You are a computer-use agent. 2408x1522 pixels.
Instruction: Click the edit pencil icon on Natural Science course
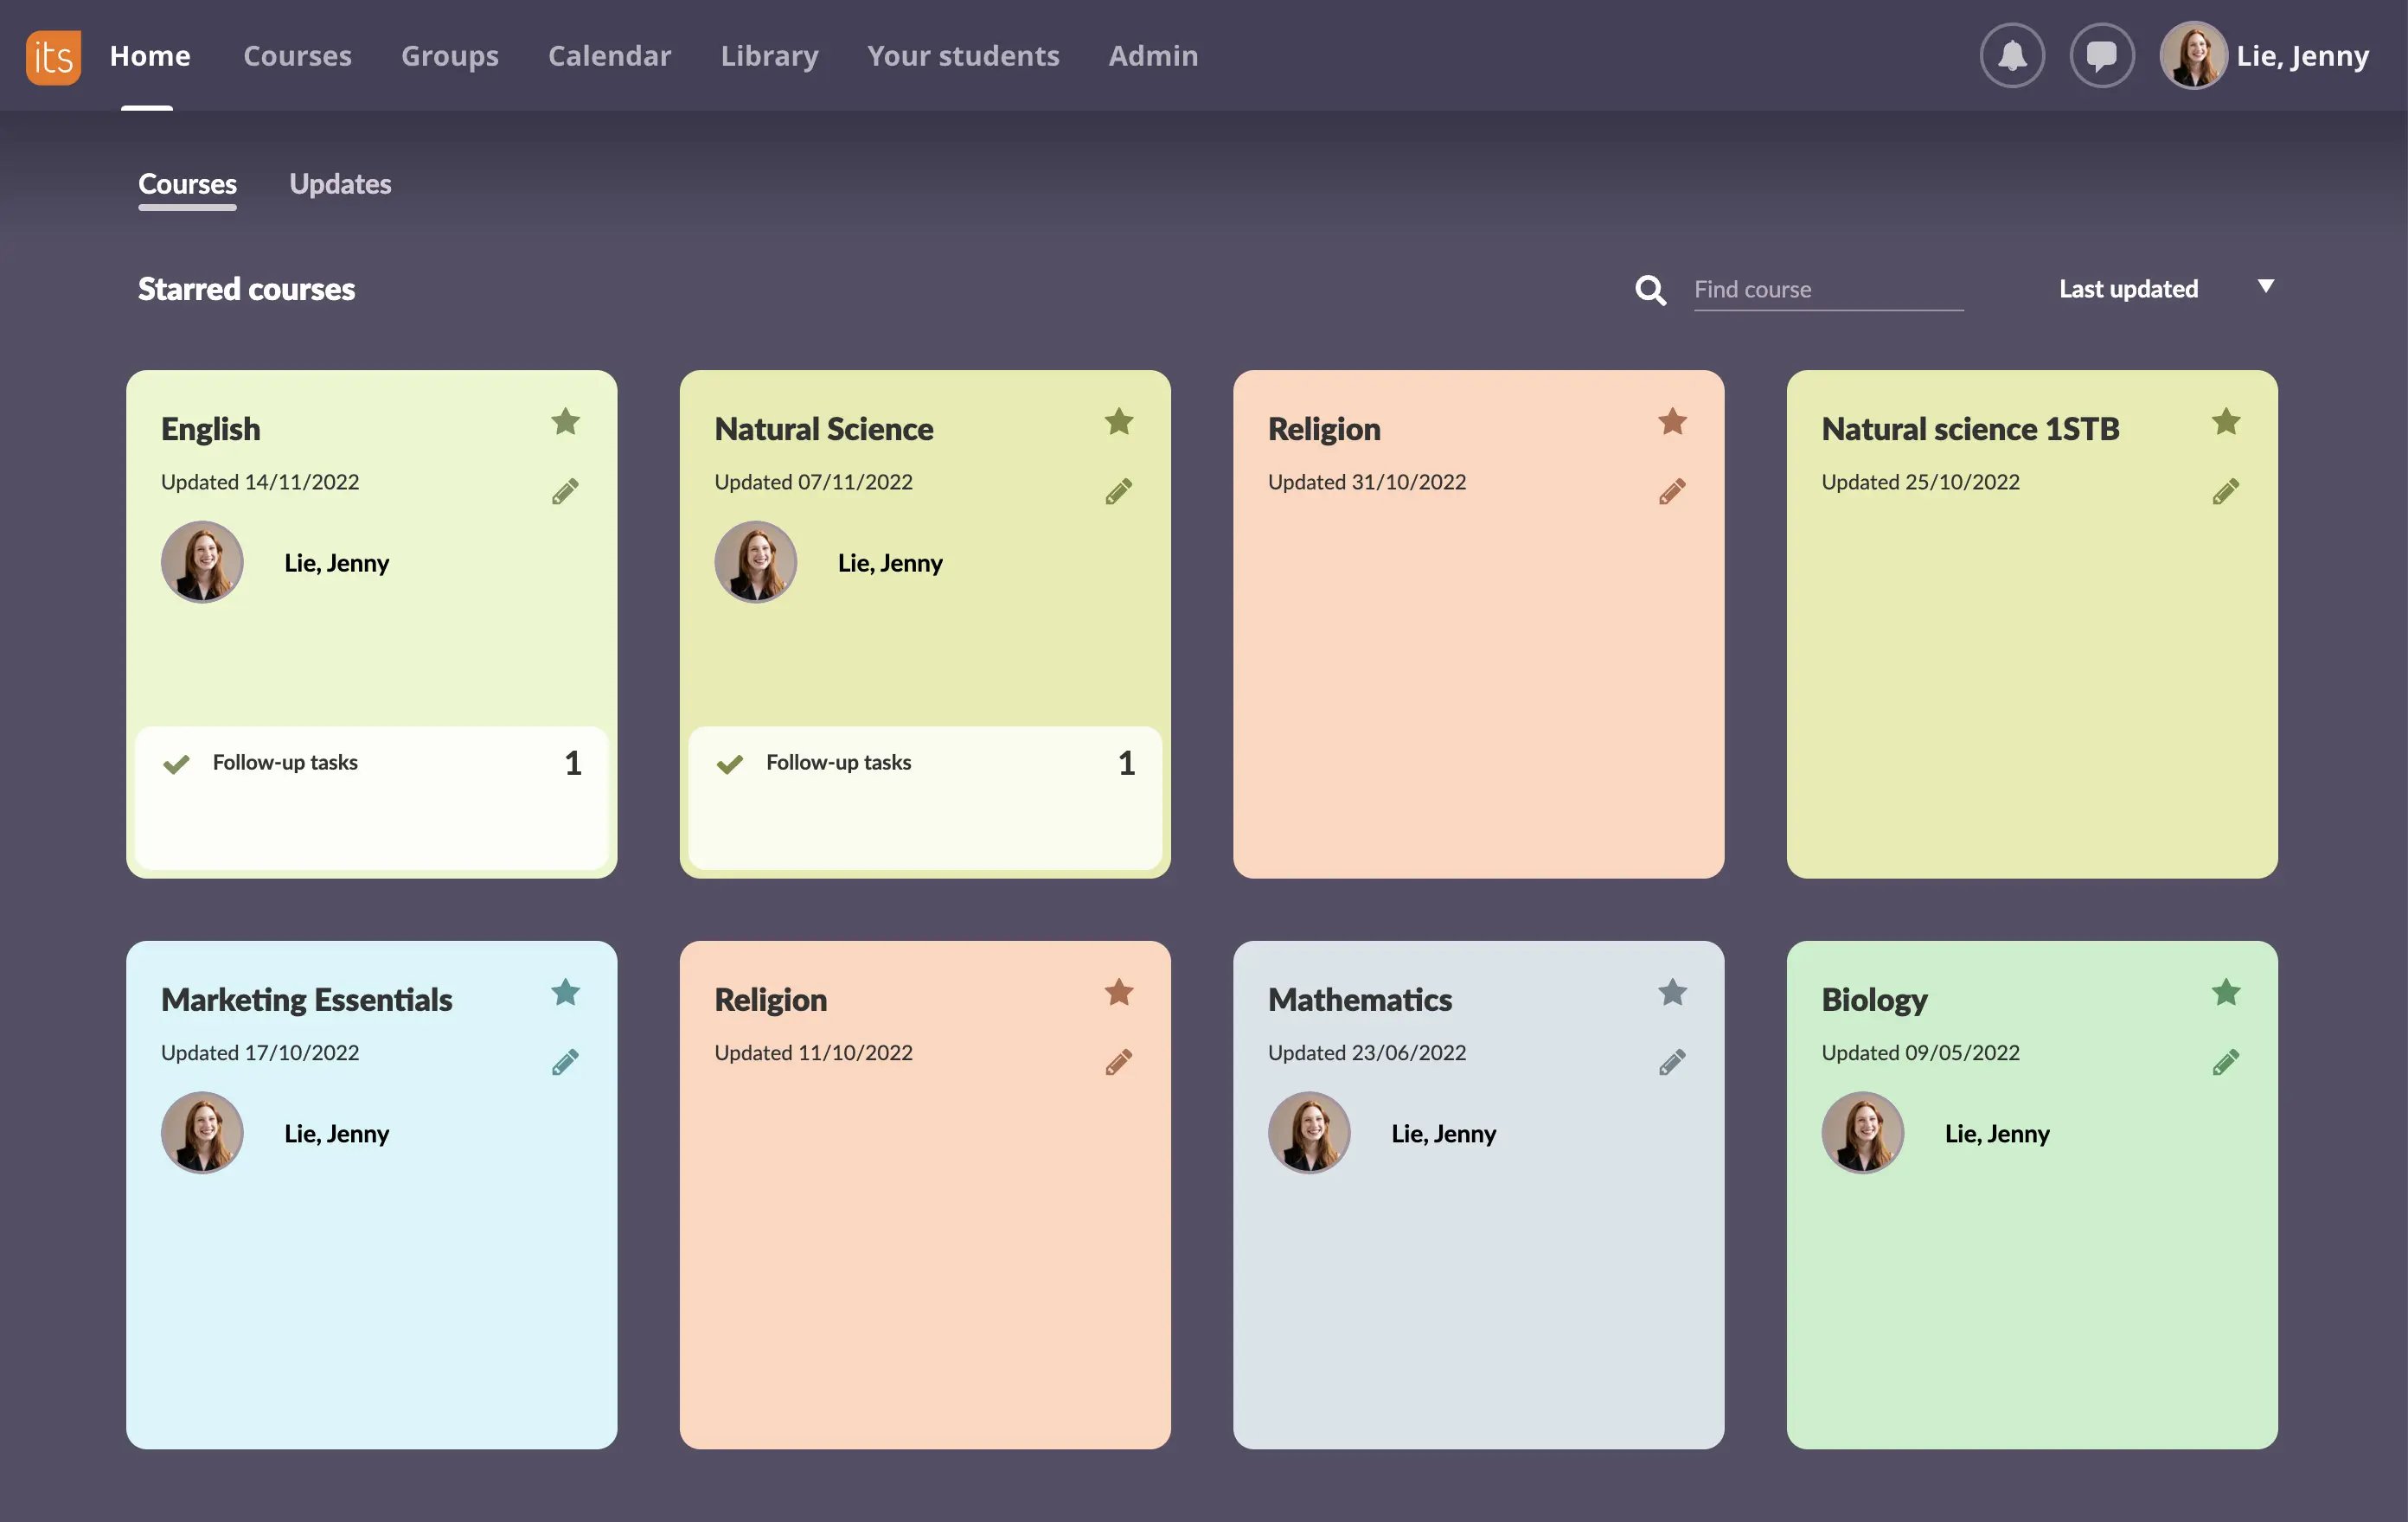[x=1118, y=491]
